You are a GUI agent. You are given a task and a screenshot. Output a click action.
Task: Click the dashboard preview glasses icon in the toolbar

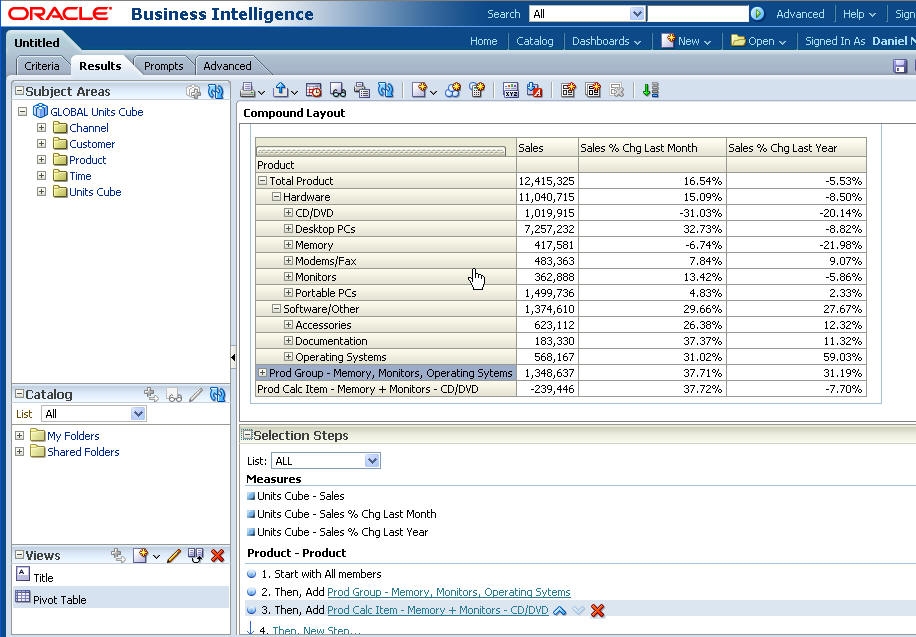(338, 90)
